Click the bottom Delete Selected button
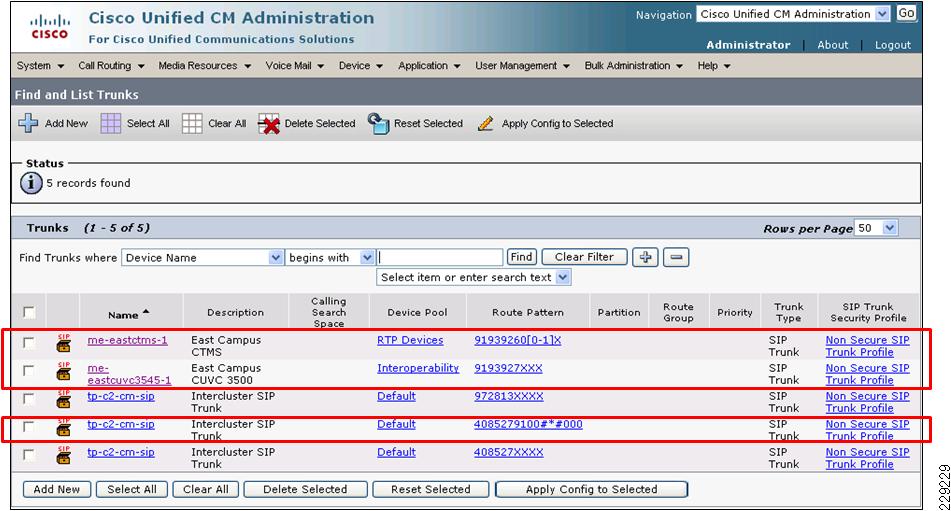 tap(305, 489)
